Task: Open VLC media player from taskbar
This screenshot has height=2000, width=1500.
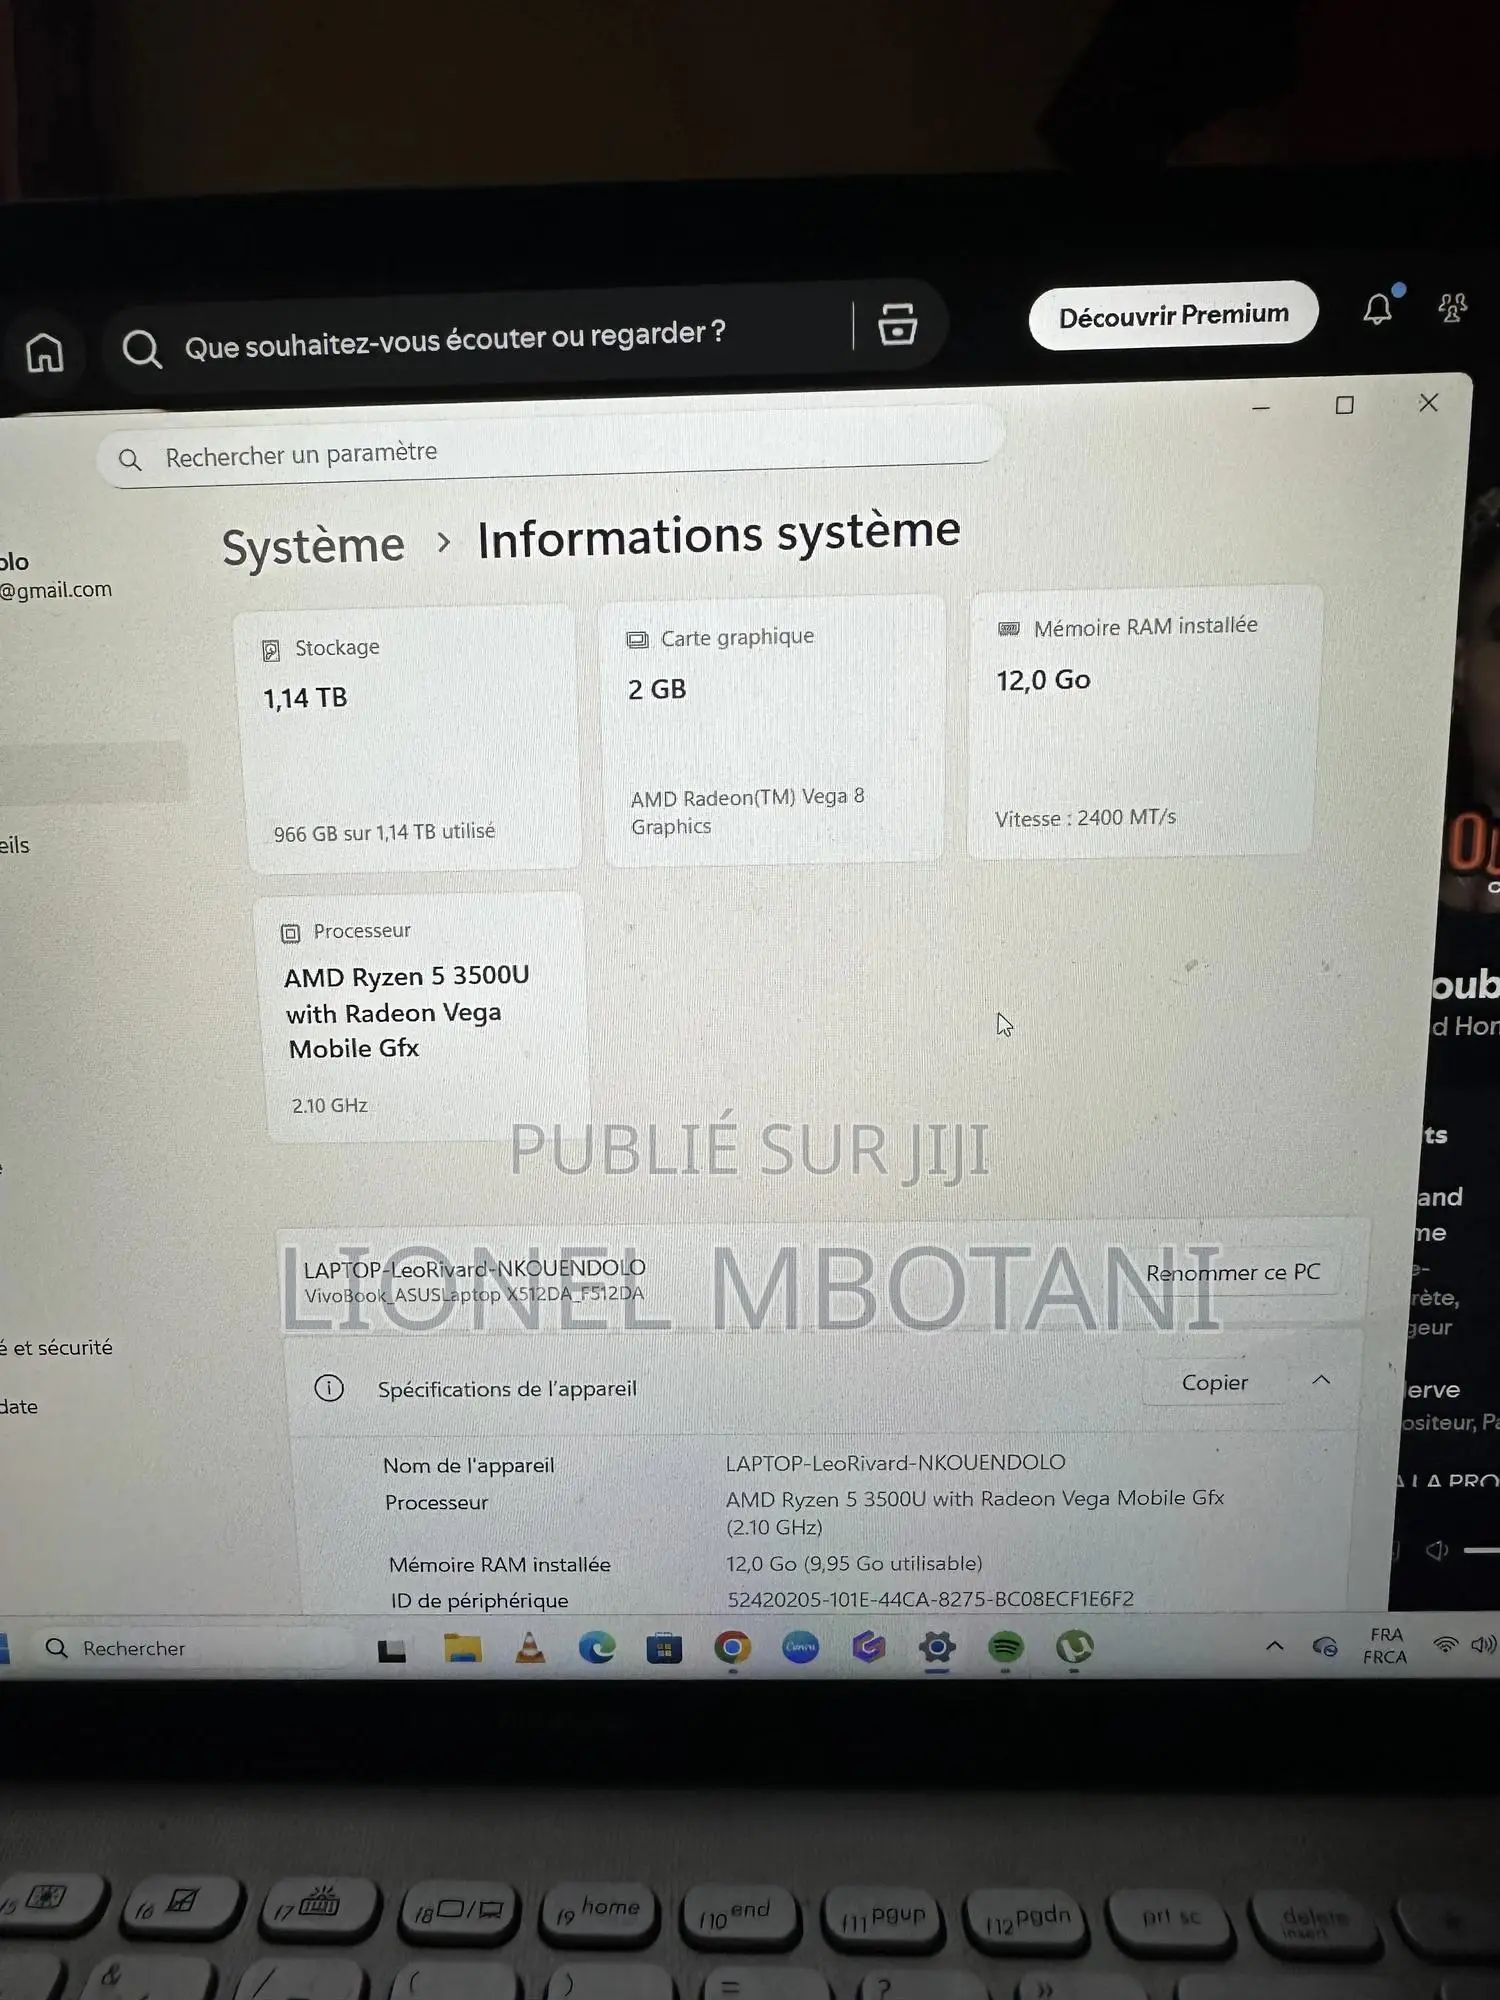Action: (529, 1647)
